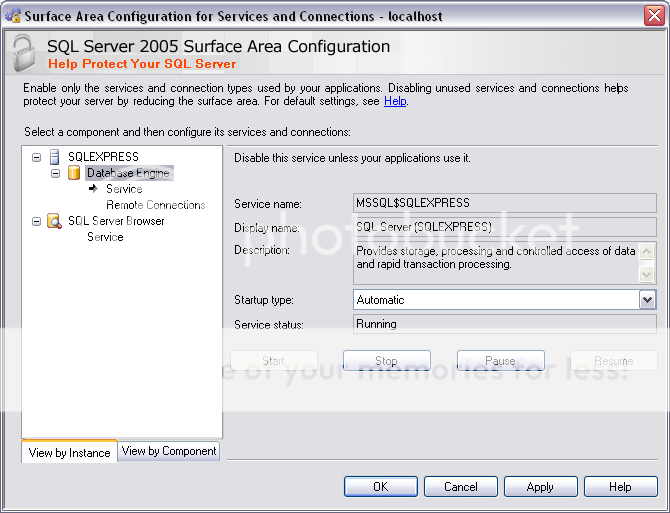Click the Resume service button
The height and width of the screenshot is (513, 670).
[614, 361]
